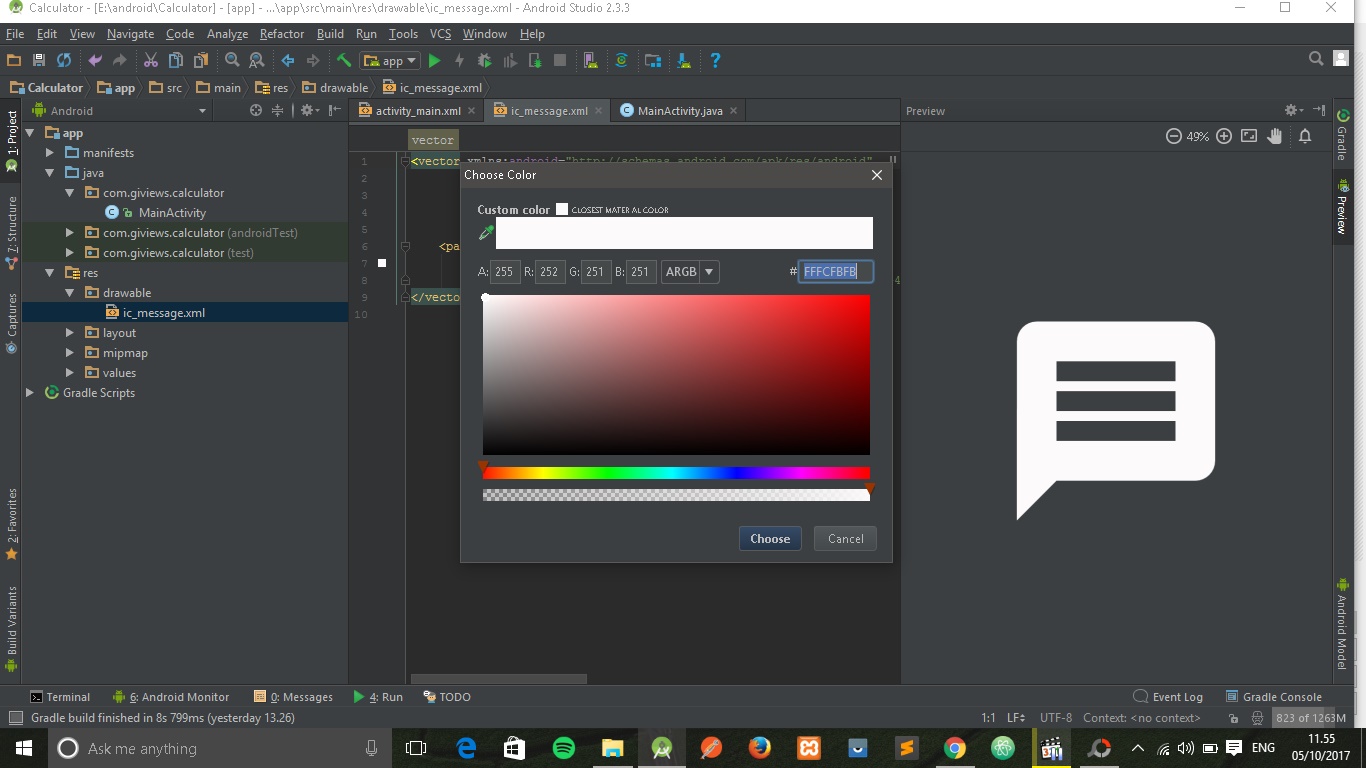Toggle the Terminal tool window
Image resolution: width=1366 pixels, height=768 pixels.
click(x=60, y=696)
